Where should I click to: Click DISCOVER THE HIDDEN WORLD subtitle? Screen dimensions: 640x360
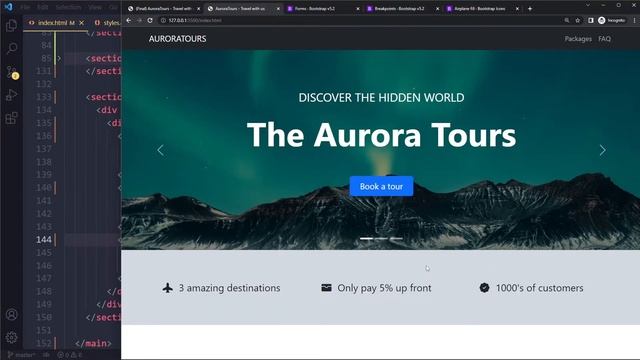tap(381, 98)
